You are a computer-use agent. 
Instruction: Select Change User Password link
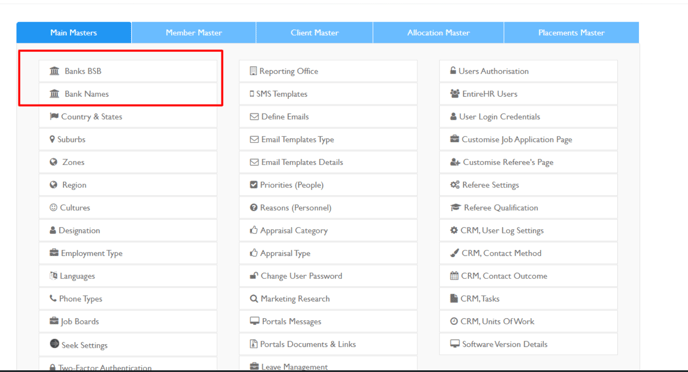328,276
